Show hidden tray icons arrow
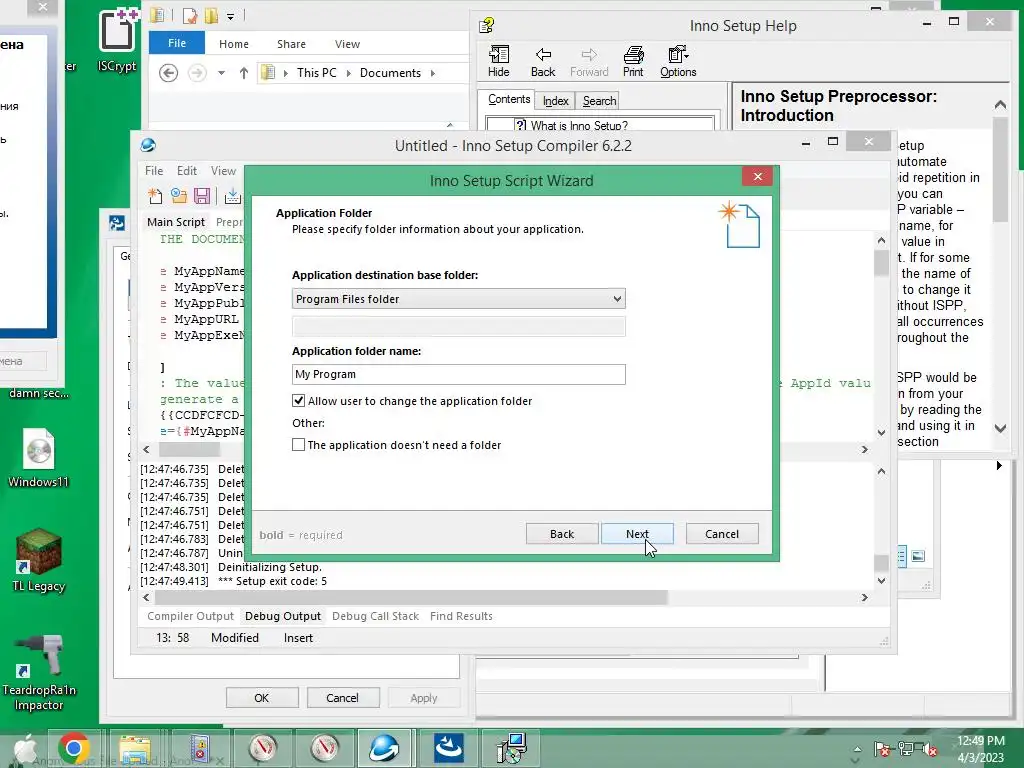The height and width of the screenshot is (768, 1024). click(857, 750)
